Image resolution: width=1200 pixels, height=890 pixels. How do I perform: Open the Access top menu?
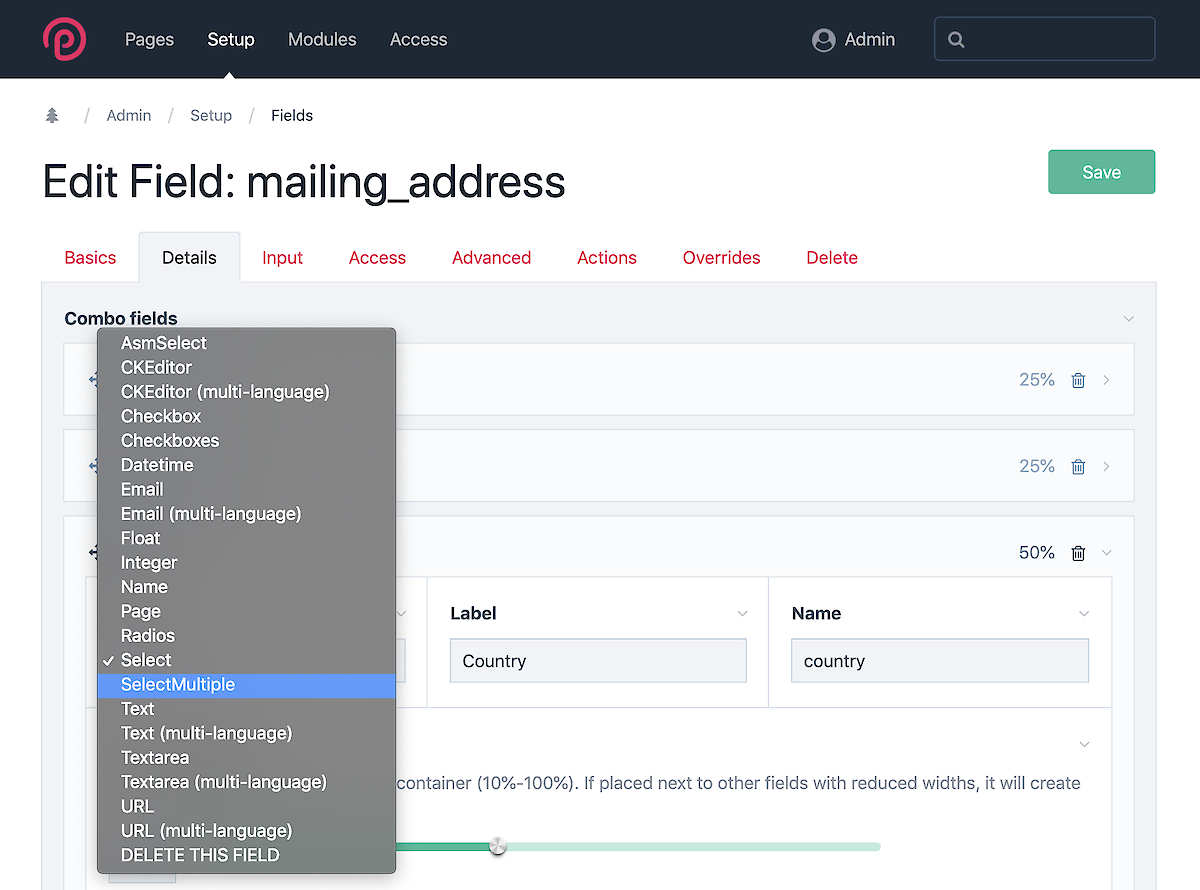point(418,39)
